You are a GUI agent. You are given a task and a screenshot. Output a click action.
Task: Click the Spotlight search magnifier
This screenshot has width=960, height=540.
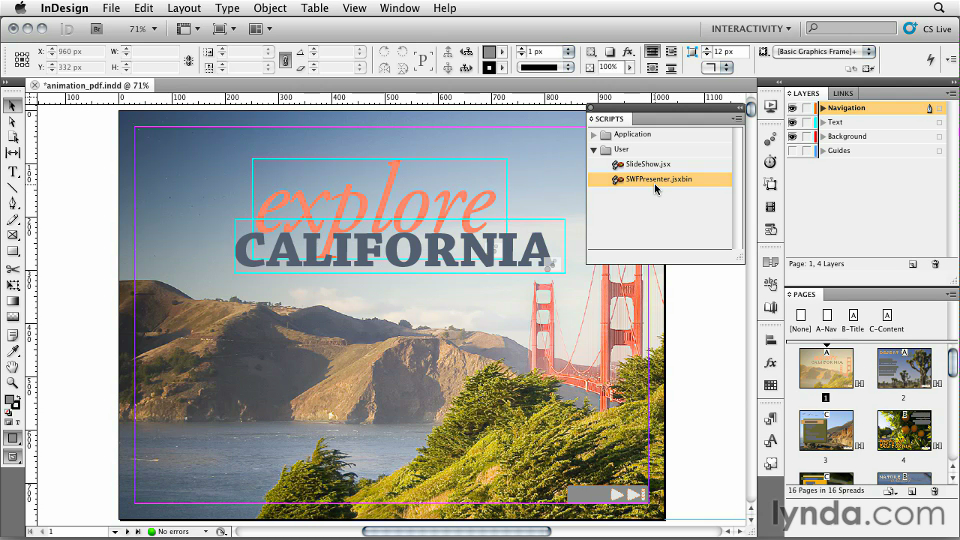point(939,8)
